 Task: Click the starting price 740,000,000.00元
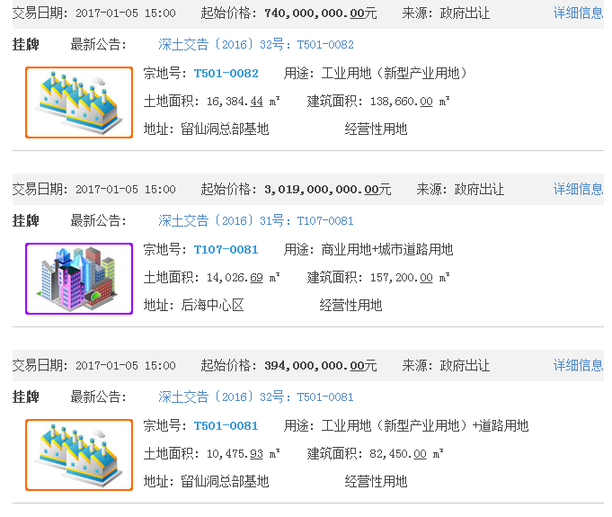(321, 14)
